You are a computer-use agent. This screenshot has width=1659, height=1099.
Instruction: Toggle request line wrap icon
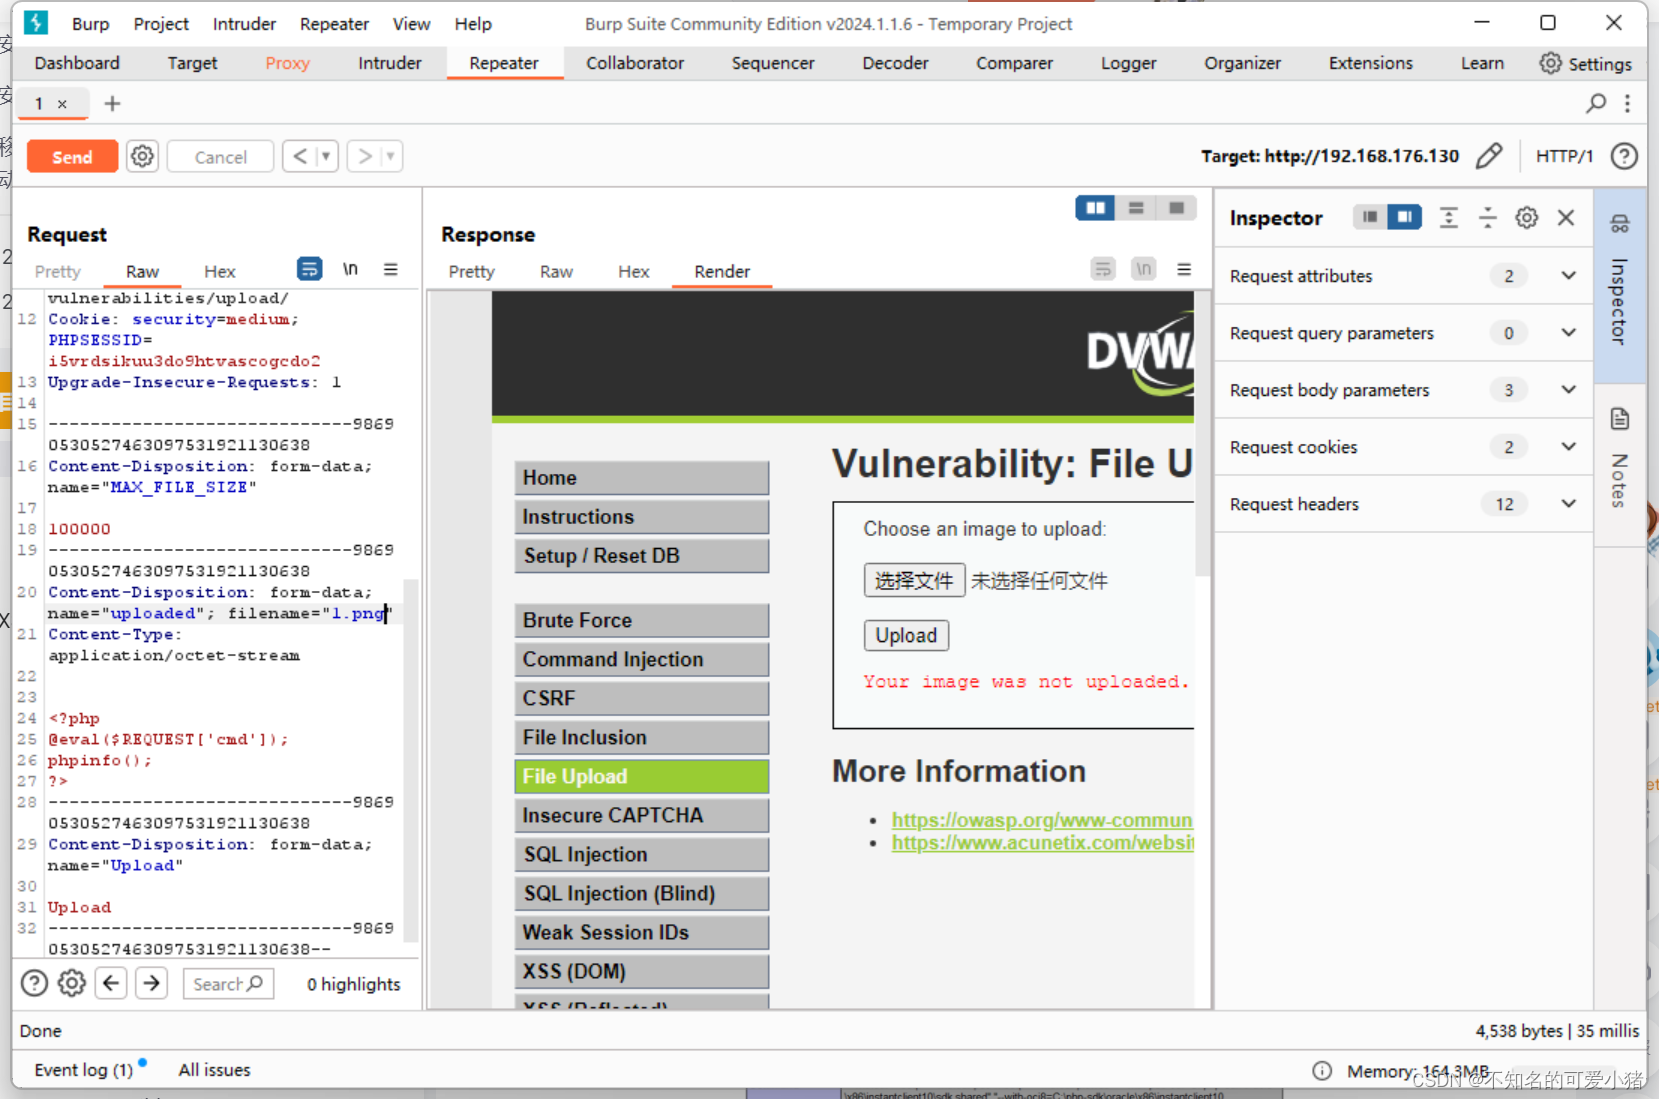(x=309, y=269)
